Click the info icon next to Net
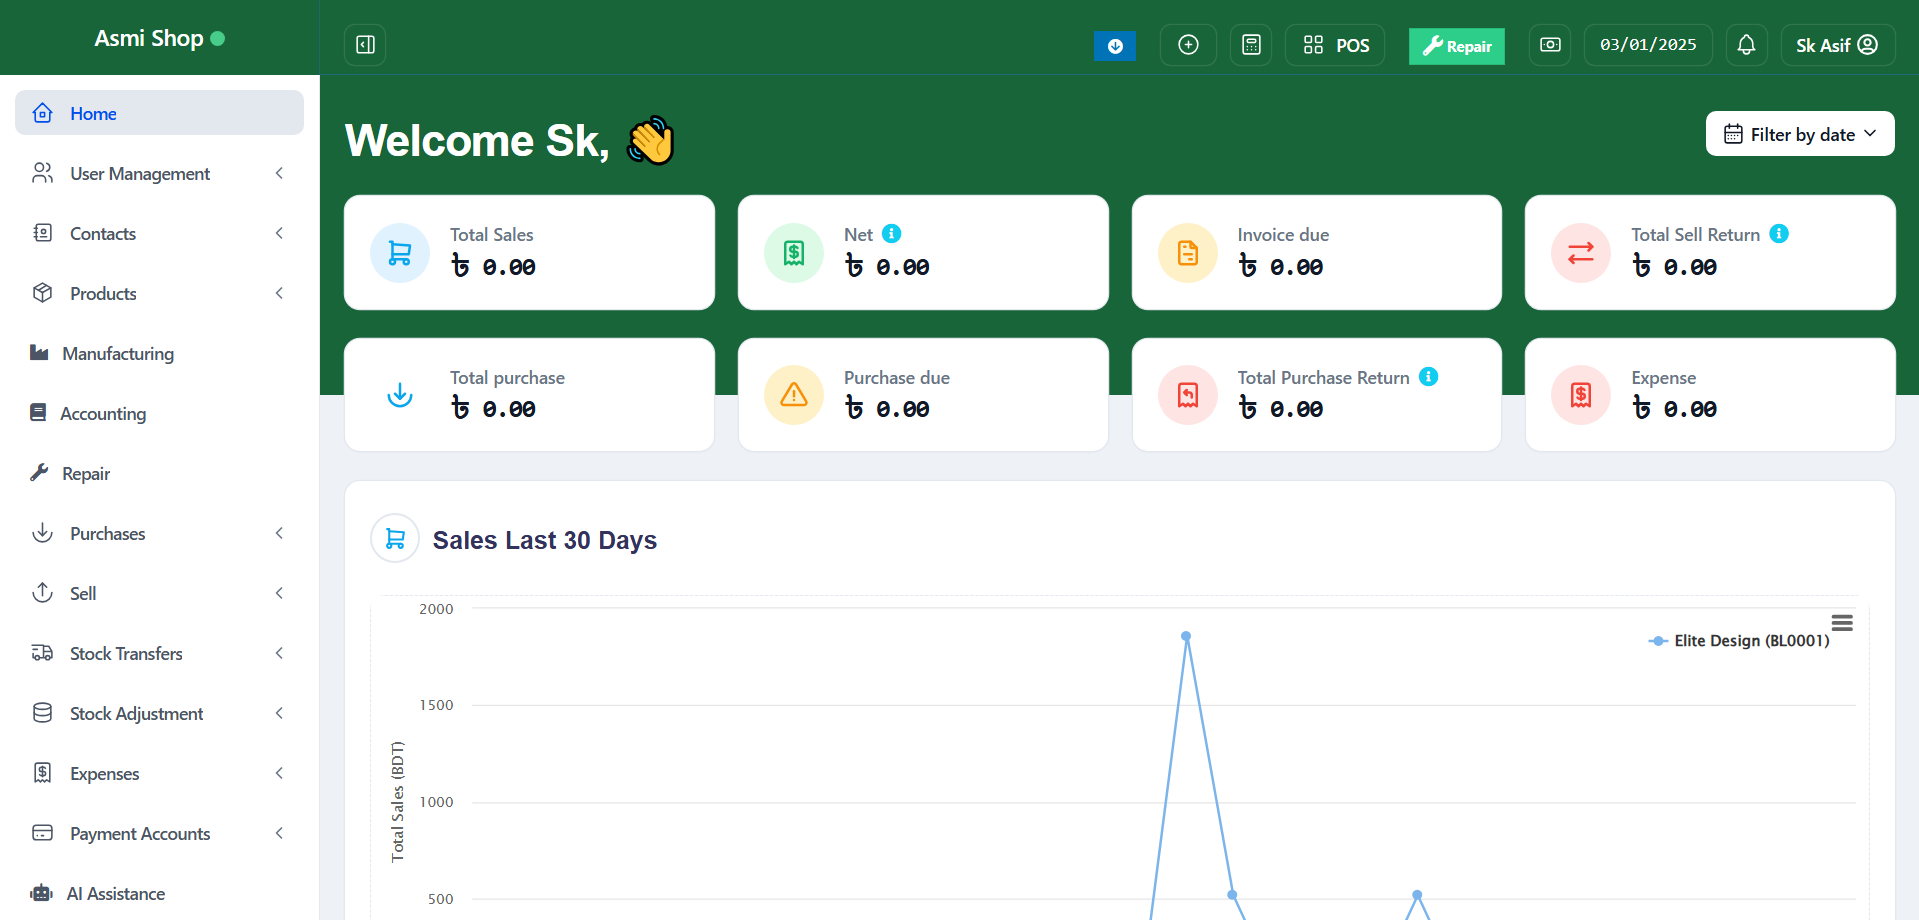This screenshot has height=920, width=1919. click(891, 234)
